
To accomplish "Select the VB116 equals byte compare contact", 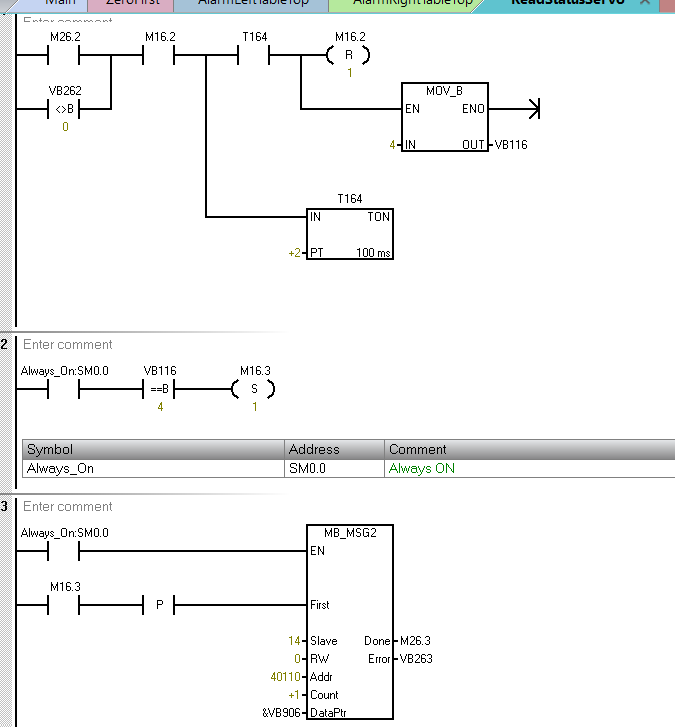I will tap(159, 389).
